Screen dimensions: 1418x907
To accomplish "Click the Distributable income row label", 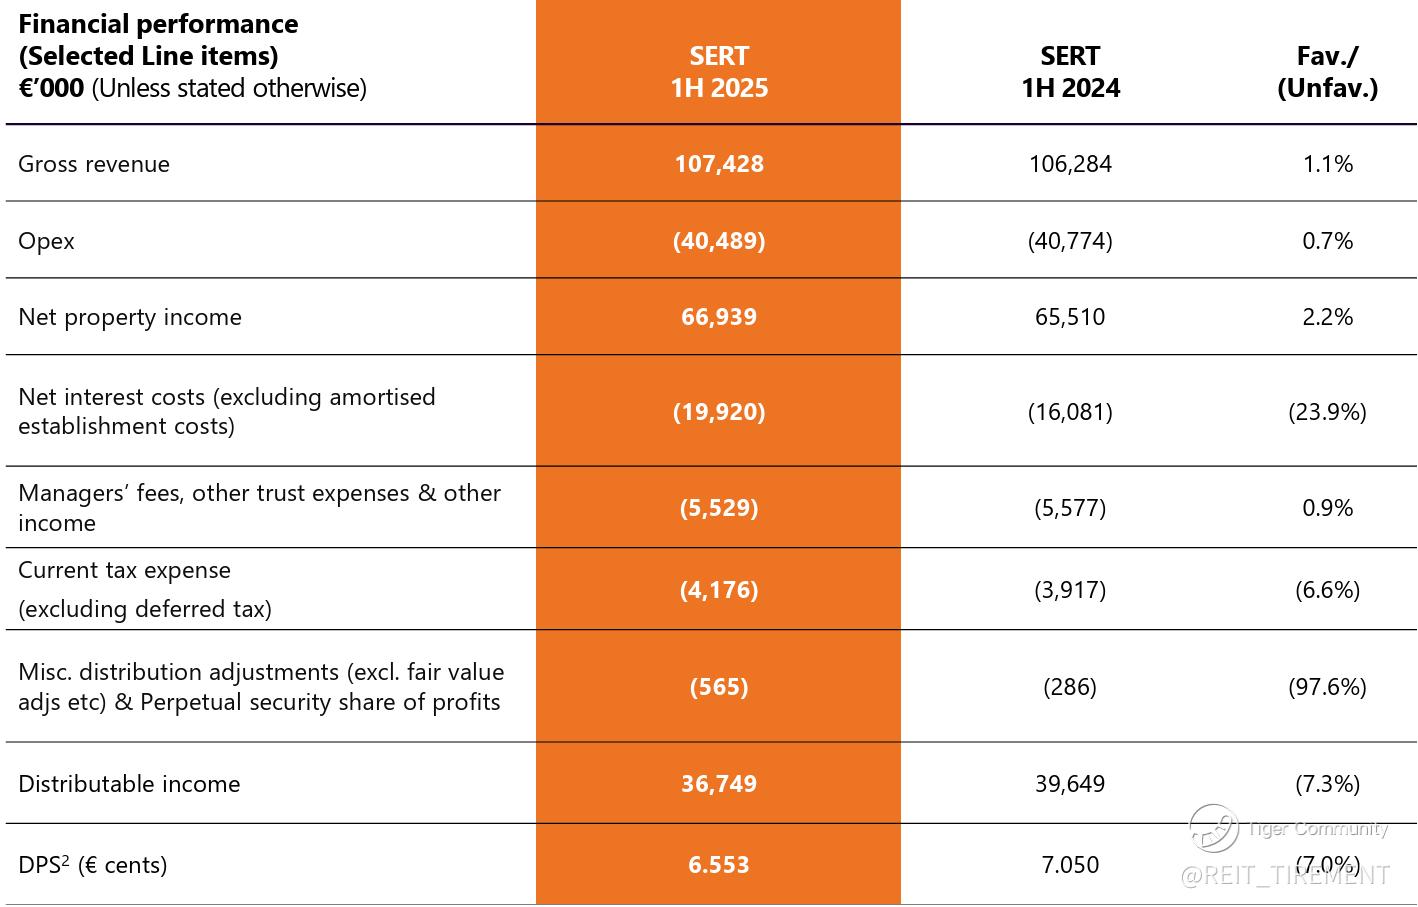I will (x=129, y=784).
